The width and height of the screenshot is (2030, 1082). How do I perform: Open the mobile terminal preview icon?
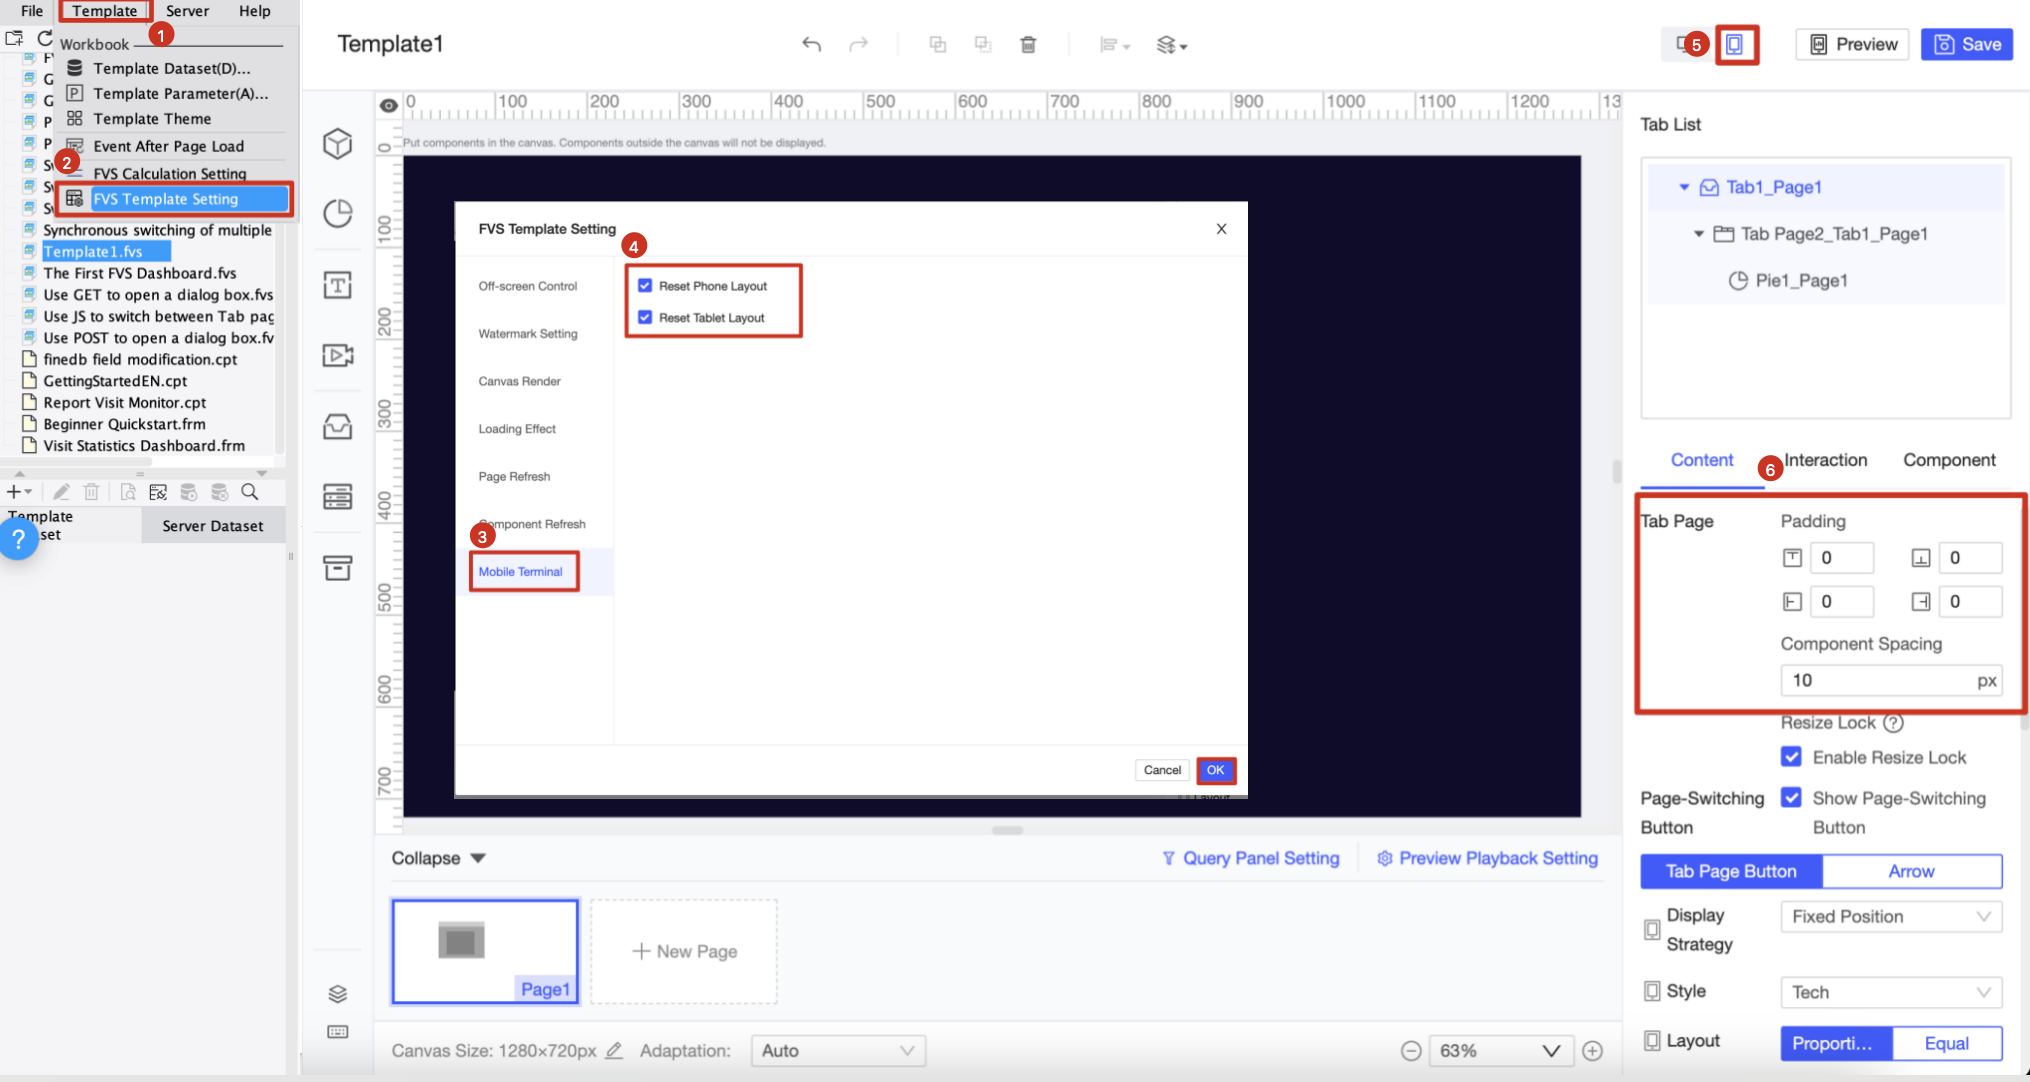(1737, 44)
